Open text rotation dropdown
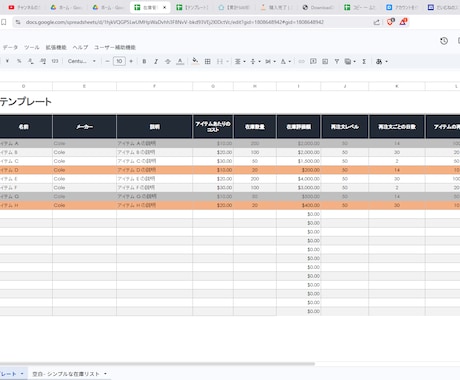This screenshot has width=460, height=380. point(285,61)
